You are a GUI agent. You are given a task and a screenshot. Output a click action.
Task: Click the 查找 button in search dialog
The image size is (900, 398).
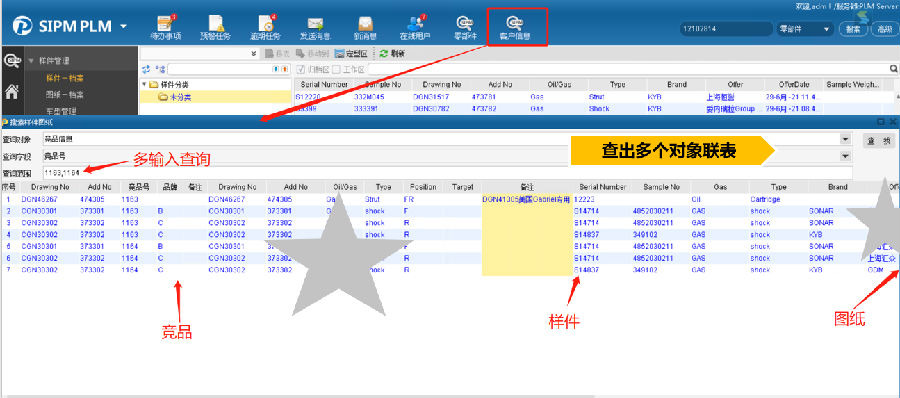coord(878,141)
